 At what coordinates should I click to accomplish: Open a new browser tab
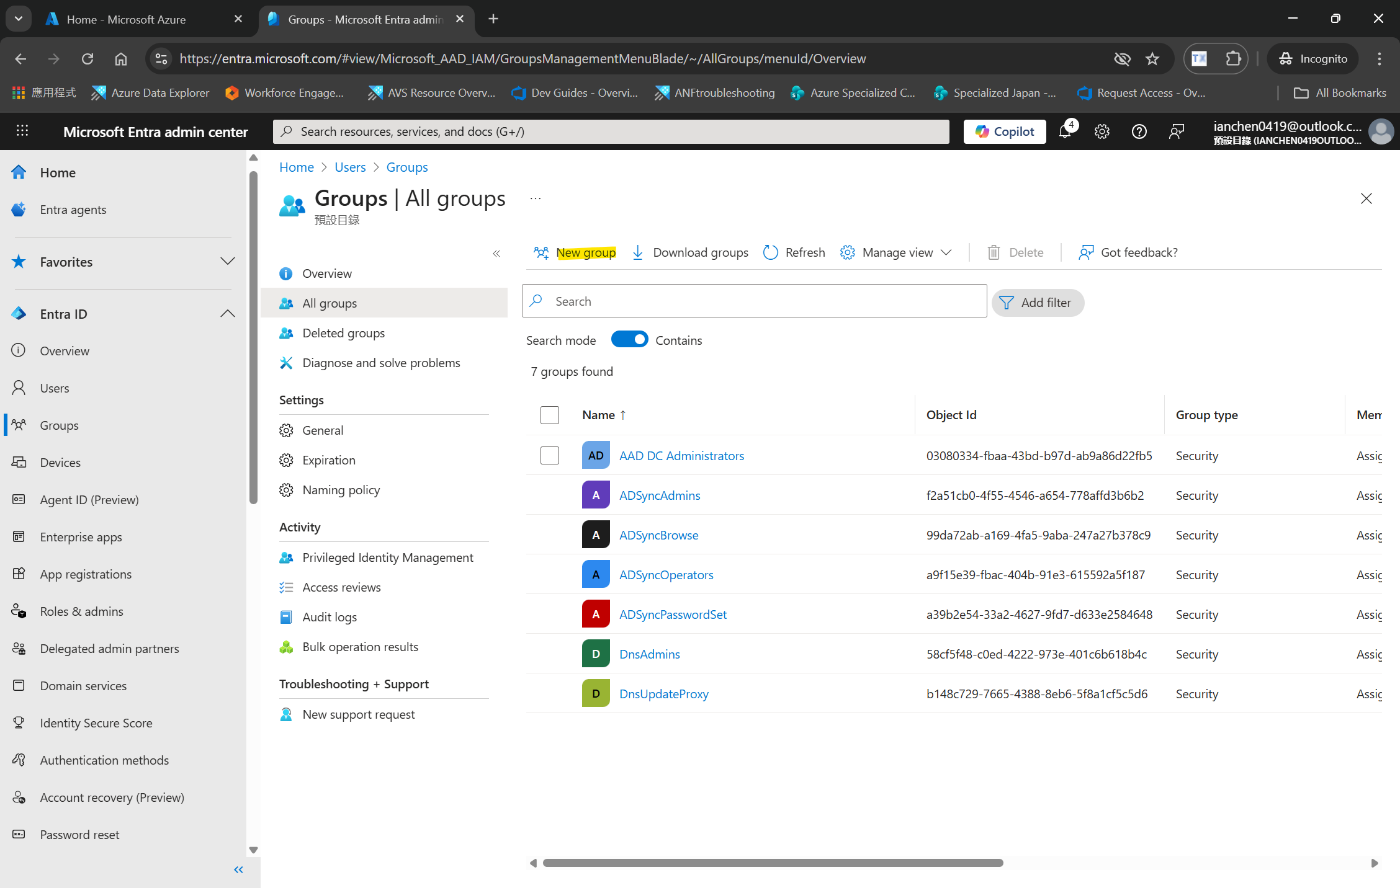493,19
